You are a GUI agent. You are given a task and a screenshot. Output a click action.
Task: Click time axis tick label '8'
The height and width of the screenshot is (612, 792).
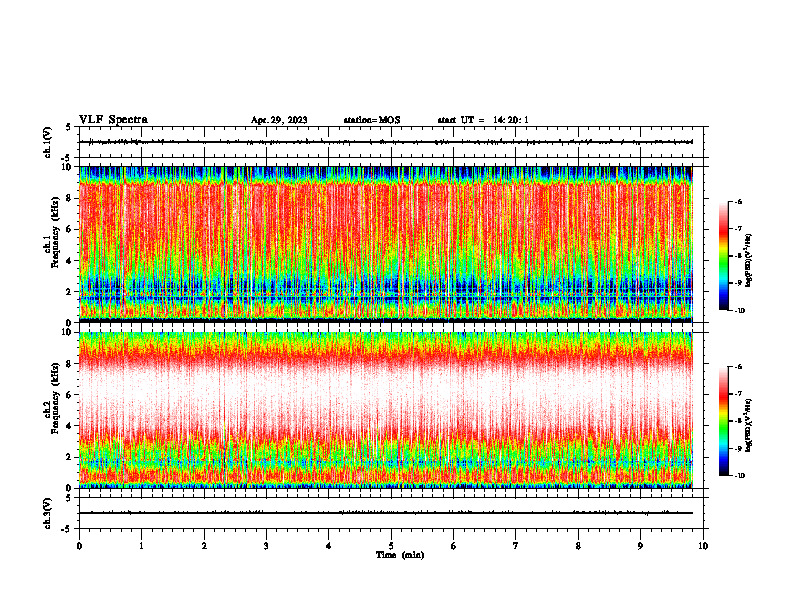578,546
